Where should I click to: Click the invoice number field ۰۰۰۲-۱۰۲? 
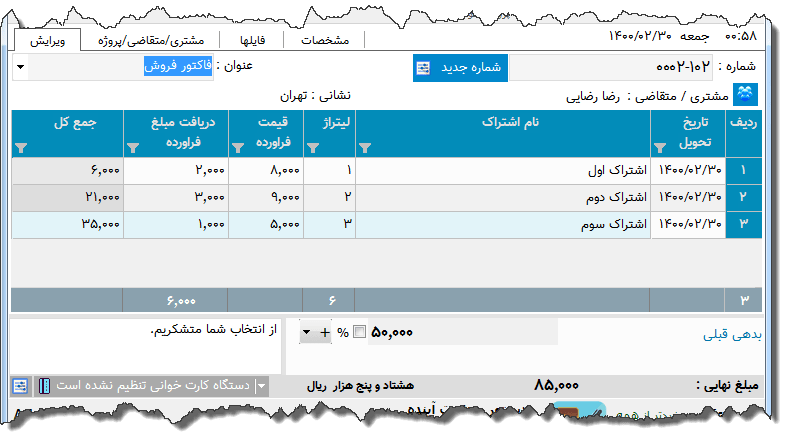611,67
